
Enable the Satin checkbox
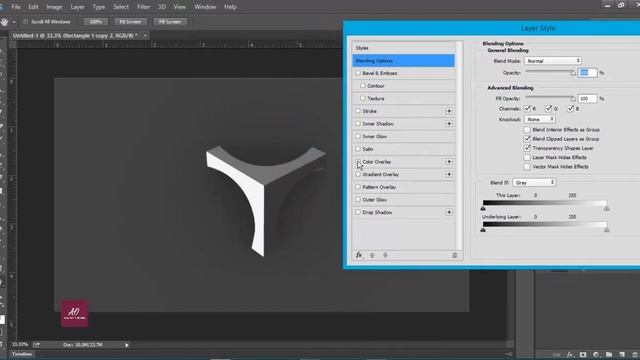coord(358,149)
